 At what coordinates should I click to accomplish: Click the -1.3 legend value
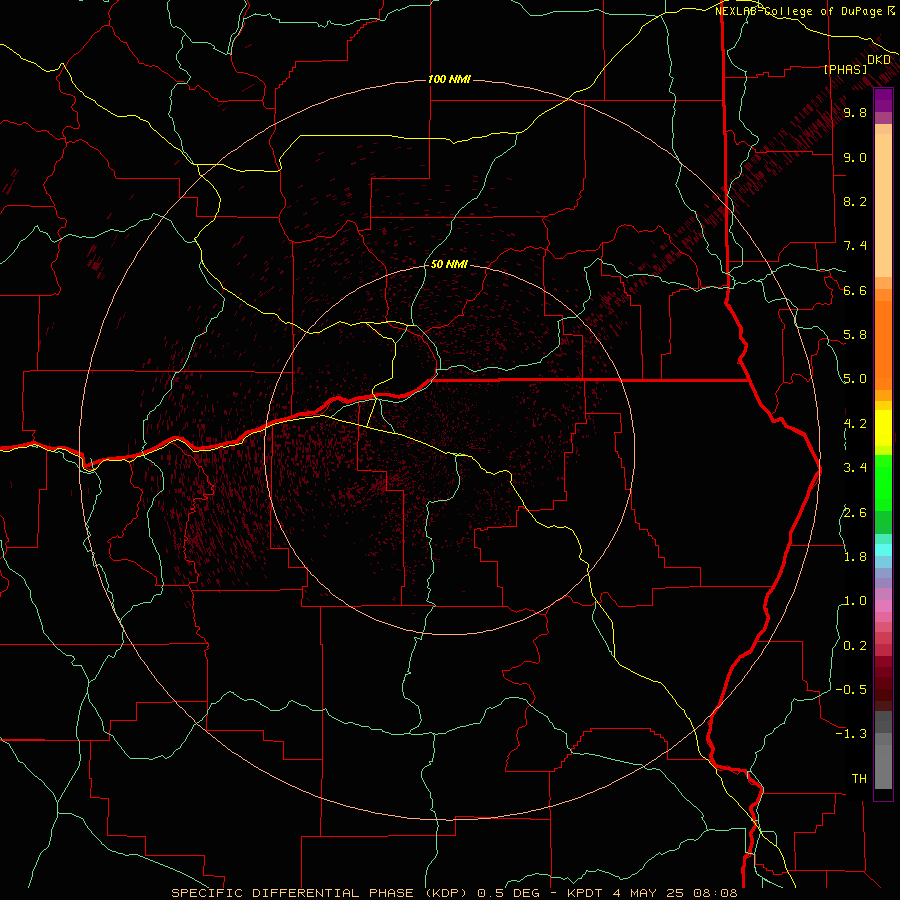pyautogui.click(x=851, y=734)
